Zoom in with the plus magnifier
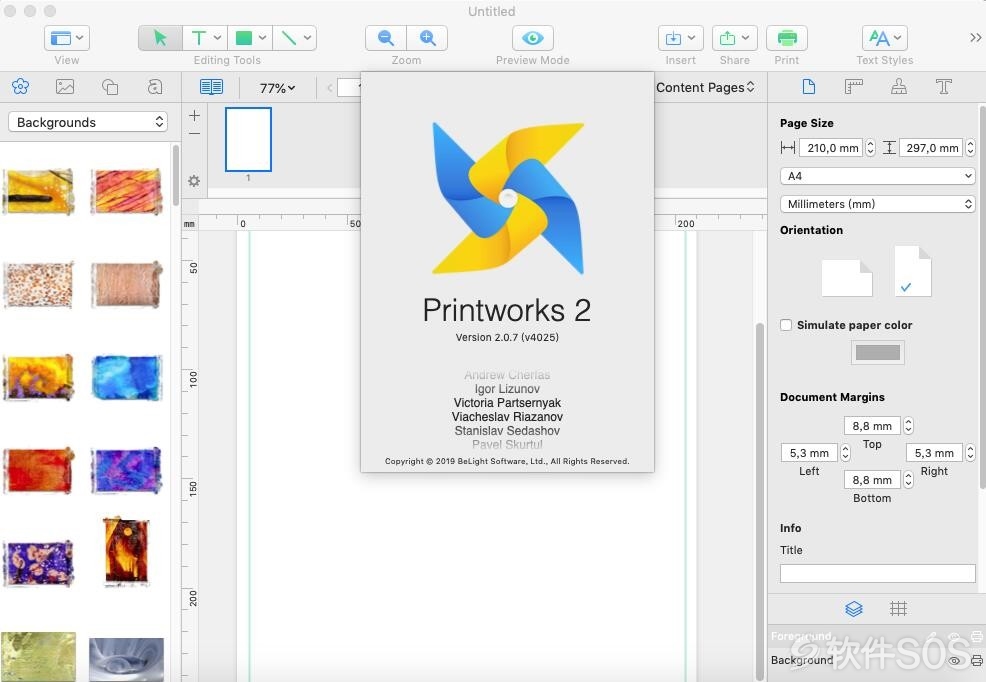Image resolution: width=986 pixels, height=682 pixels. point(427,38)
